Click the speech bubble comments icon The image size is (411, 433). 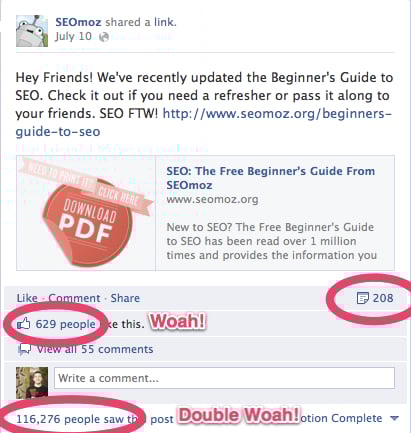(25, 349)
